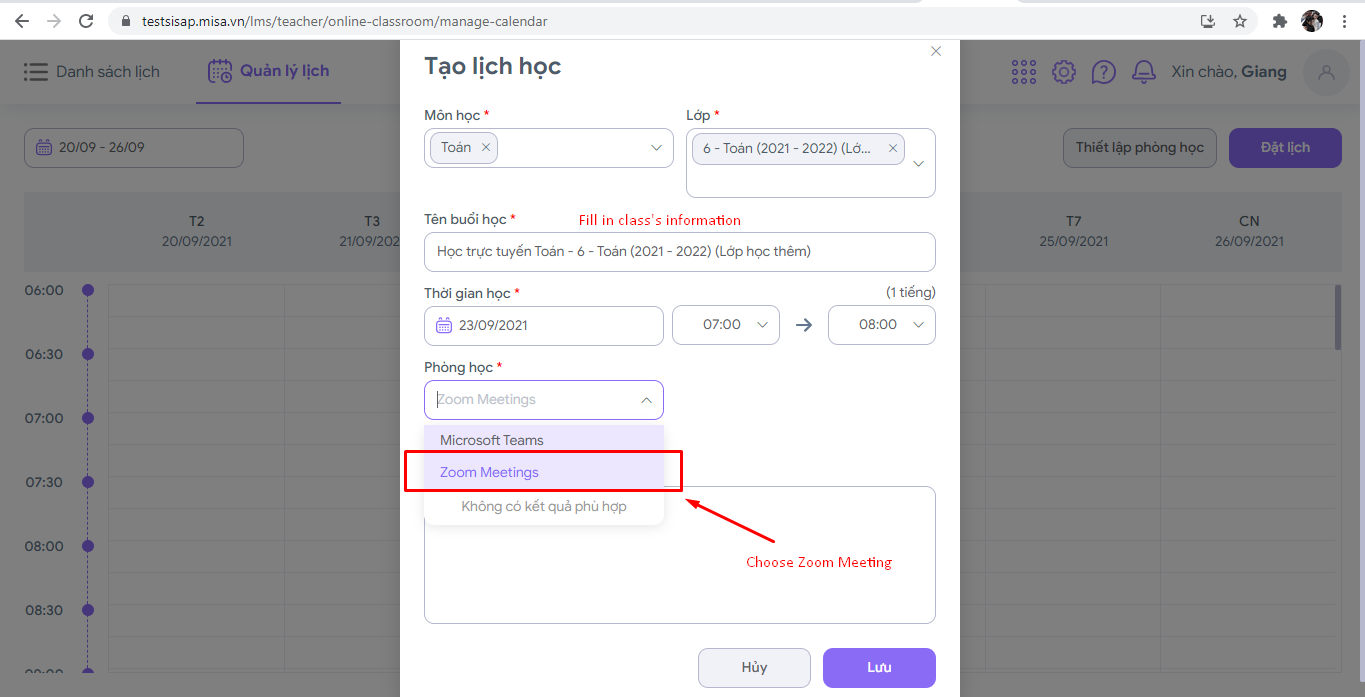This screenshot has height=697, width=1365.
Task: Open the settings gear icon
Action: pyautogui.click(x=1064, y=72)
